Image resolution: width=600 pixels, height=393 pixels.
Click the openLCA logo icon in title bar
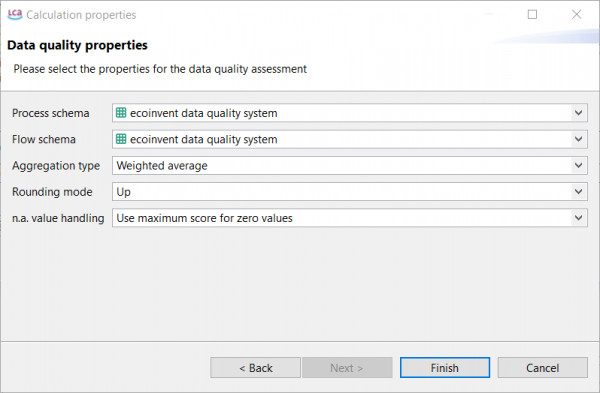click(15, 15)
